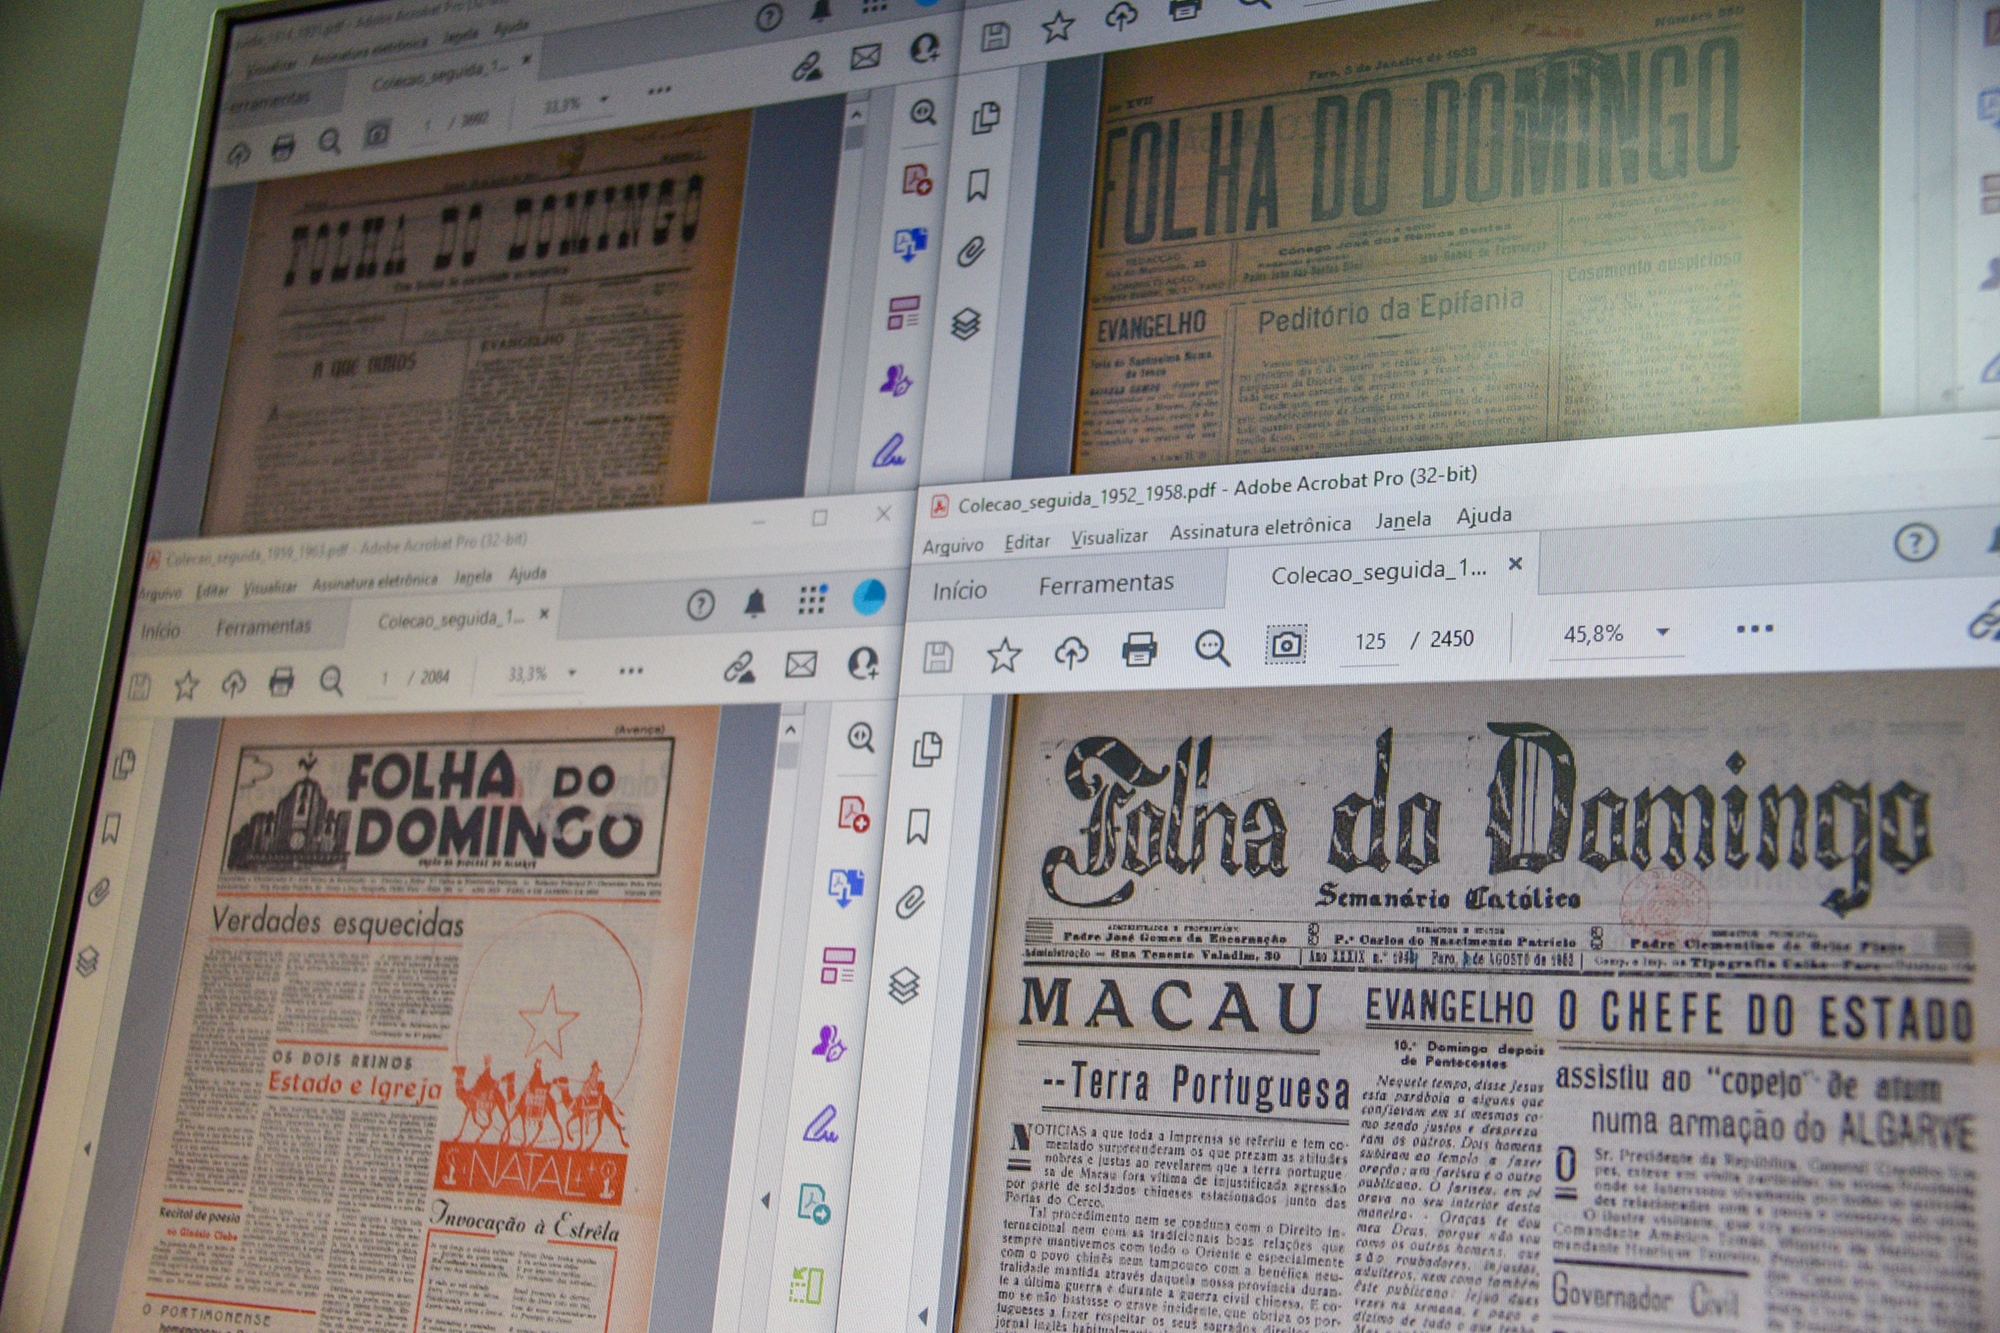Switch to Ferramentas tab in 1959_1963 window
Viewport: 2000px width, 1333px height.
tap(263, 627)
